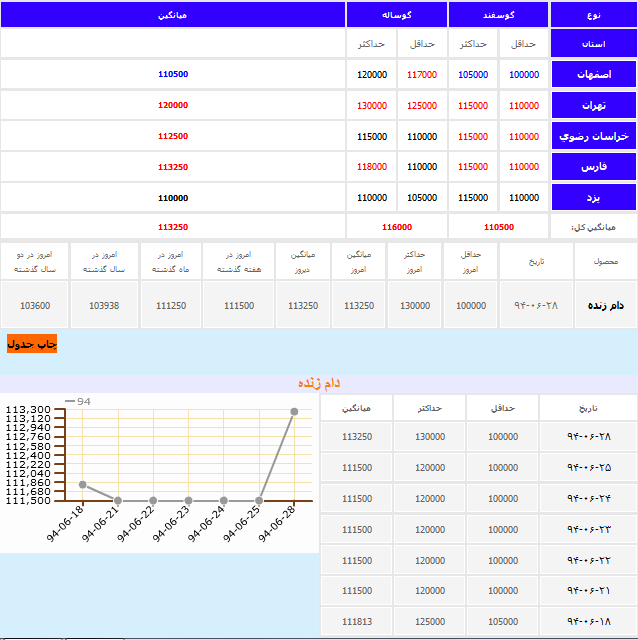Click the chart data point for 94-06-21

(x=118, y=500)
